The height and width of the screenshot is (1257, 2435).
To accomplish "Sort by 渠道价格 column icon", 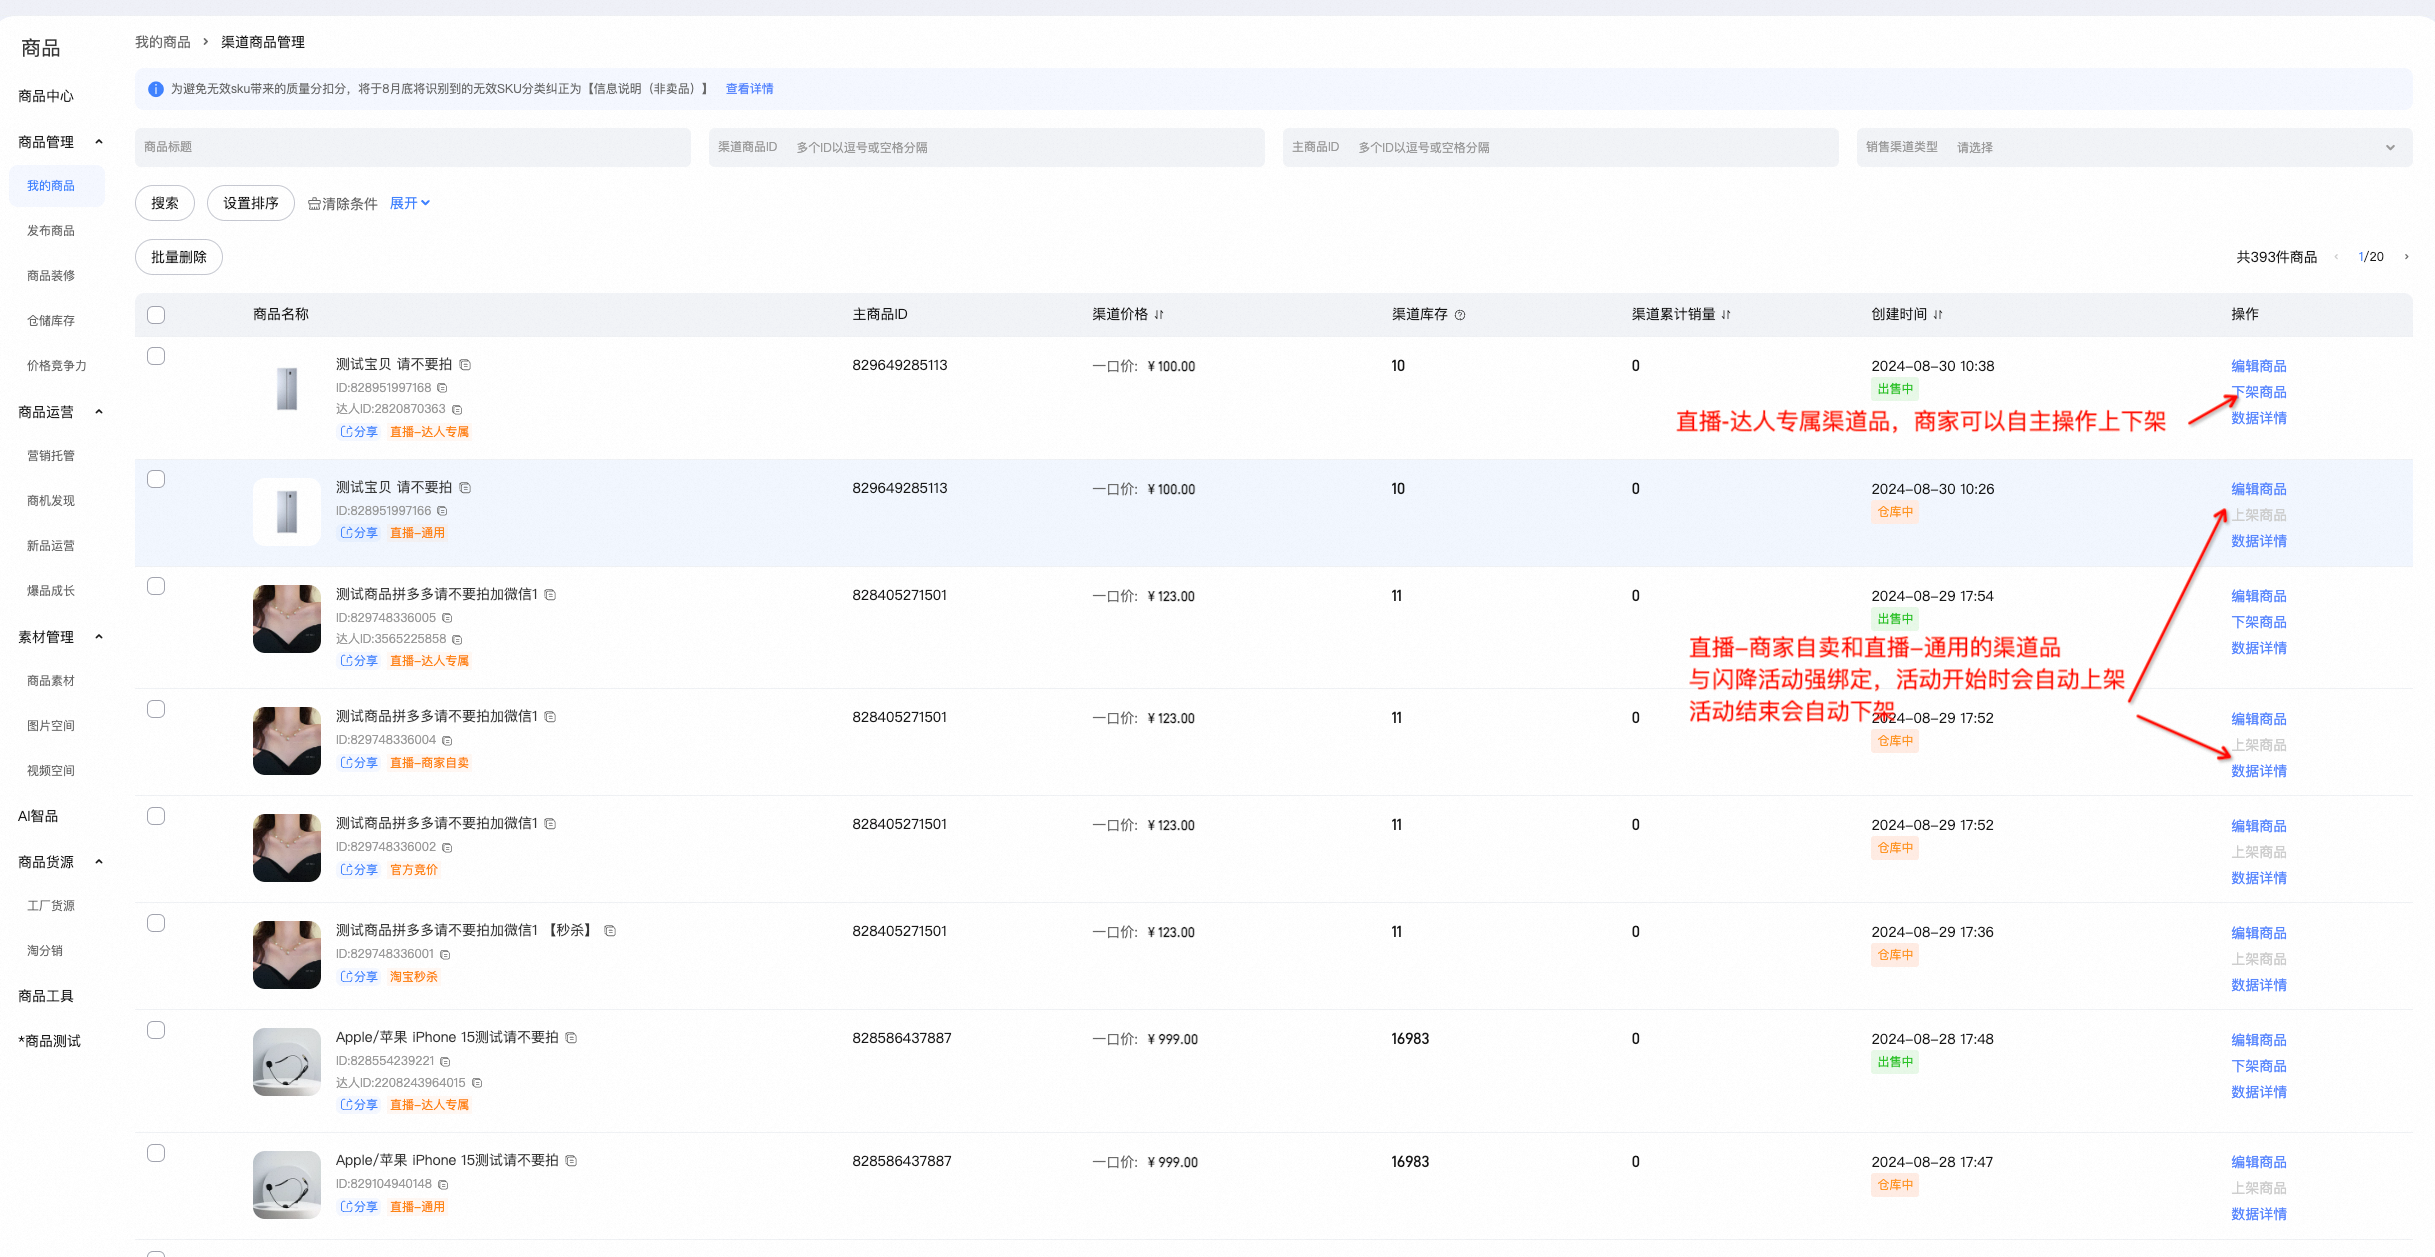I will coord(1159,315).
